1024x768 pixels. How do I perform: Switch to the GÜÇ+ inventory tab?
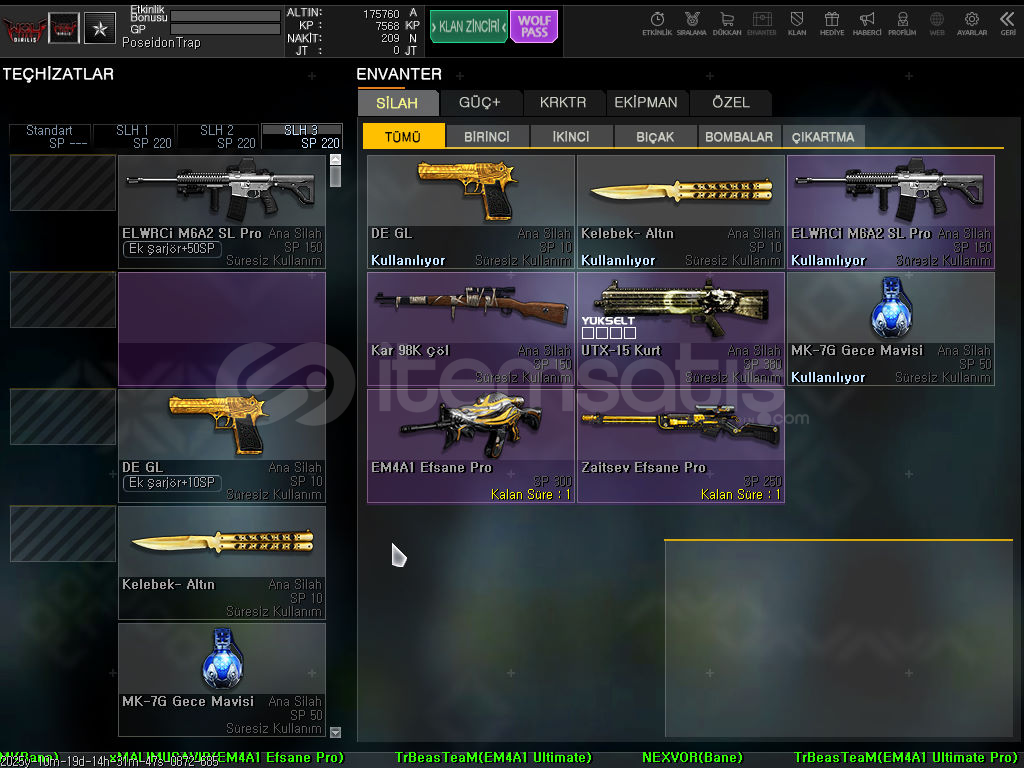[479, 102]
